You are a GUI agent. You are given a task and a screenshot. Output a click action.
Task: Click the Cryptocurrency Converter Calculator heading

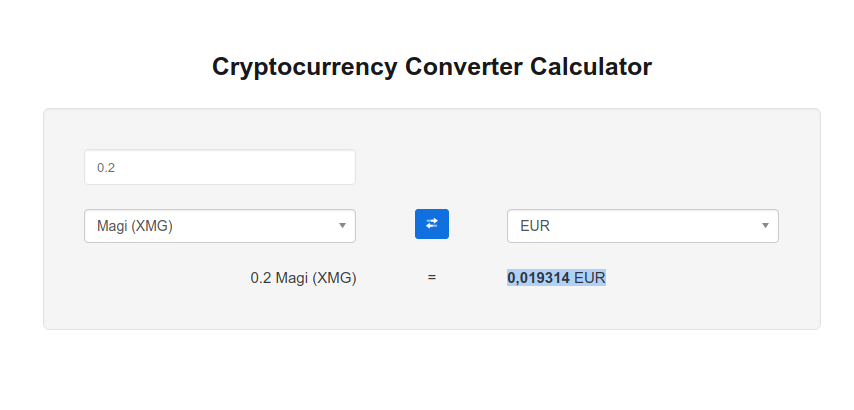tap(432, 67)
